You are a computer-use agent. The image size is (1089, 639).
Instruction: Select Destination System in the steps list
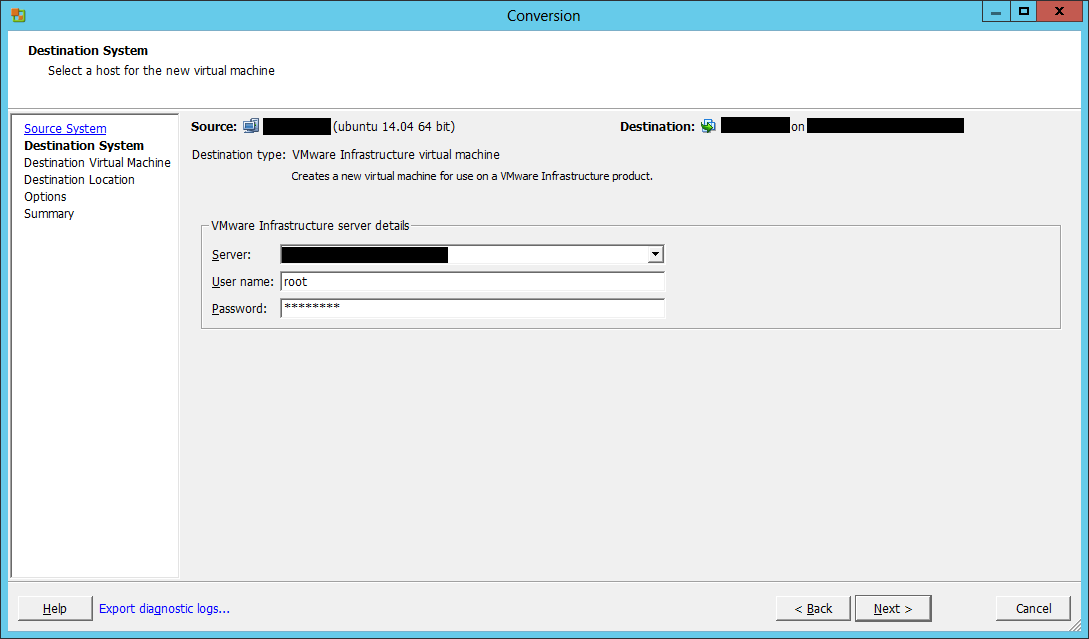84,146
